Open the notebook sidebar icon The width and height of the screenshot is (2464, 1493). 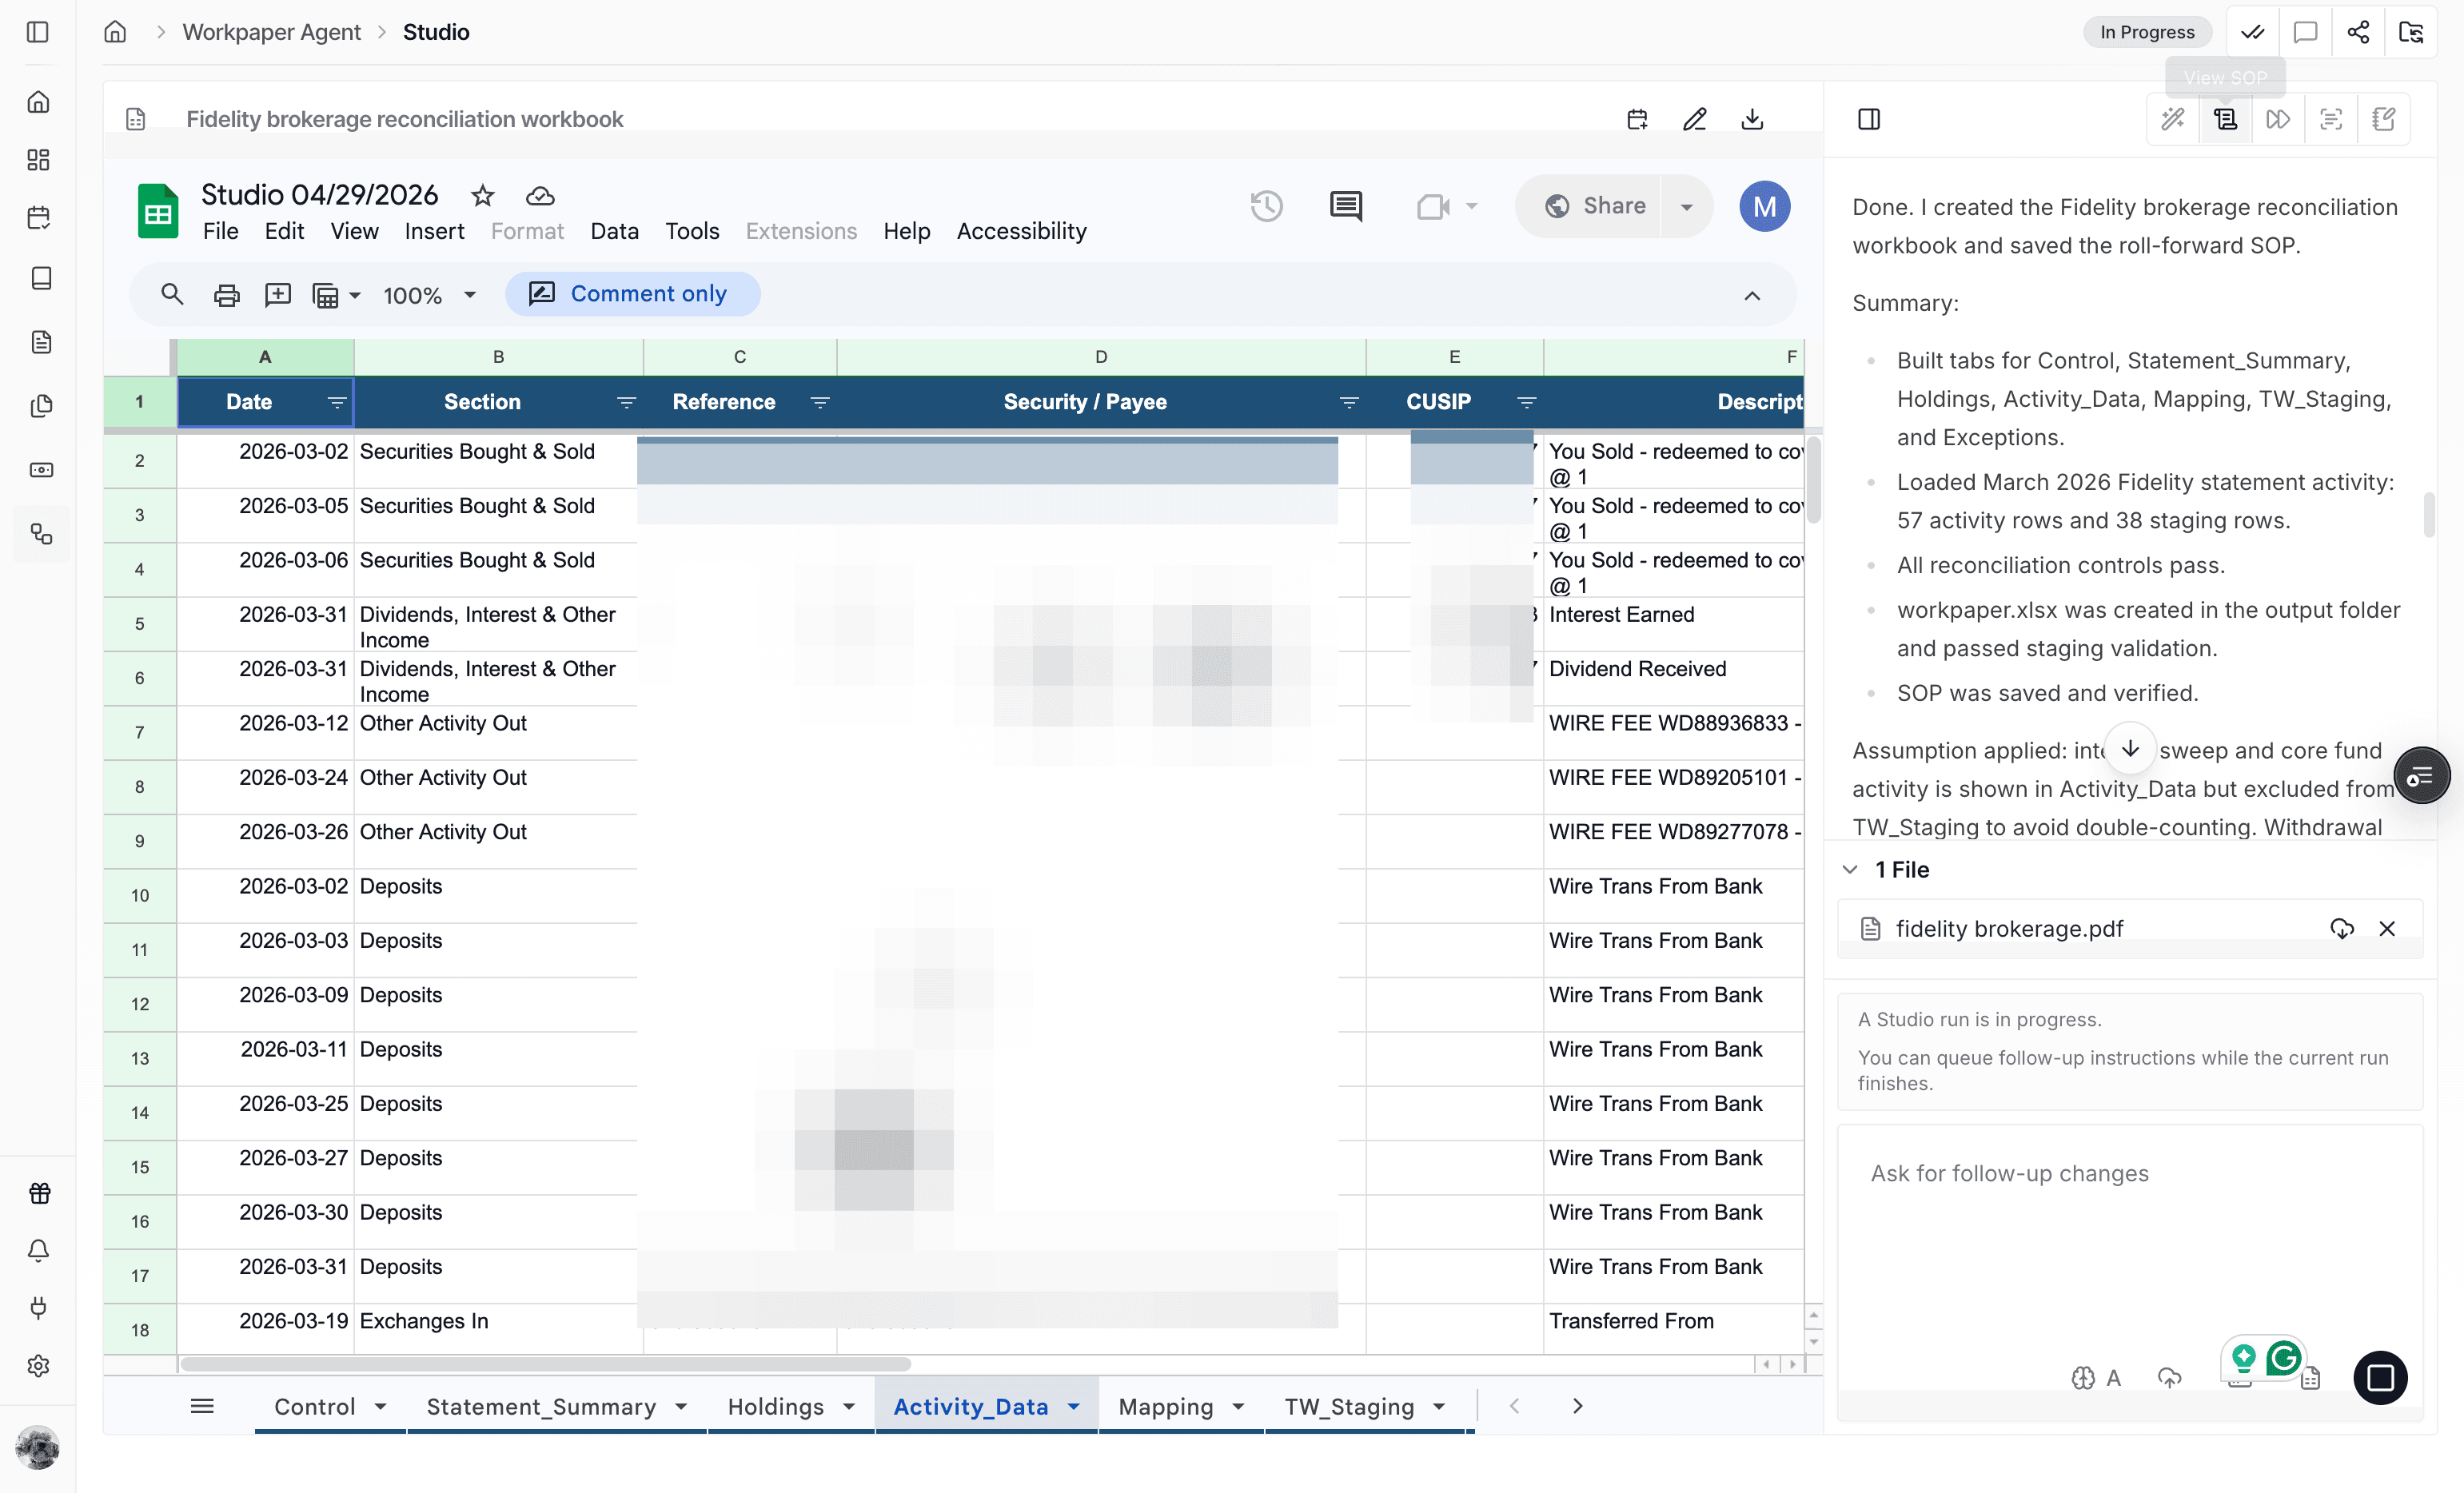[x=41, y=278]
